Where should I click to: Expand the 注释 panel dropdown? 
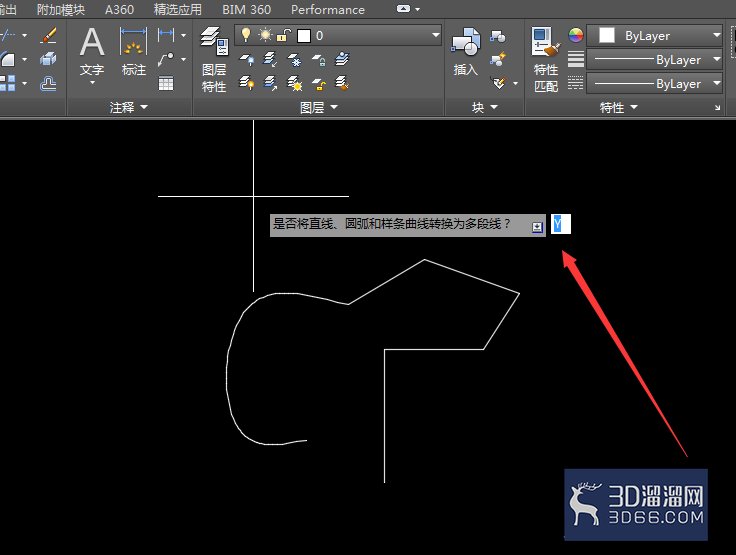[x=128, y=108]
